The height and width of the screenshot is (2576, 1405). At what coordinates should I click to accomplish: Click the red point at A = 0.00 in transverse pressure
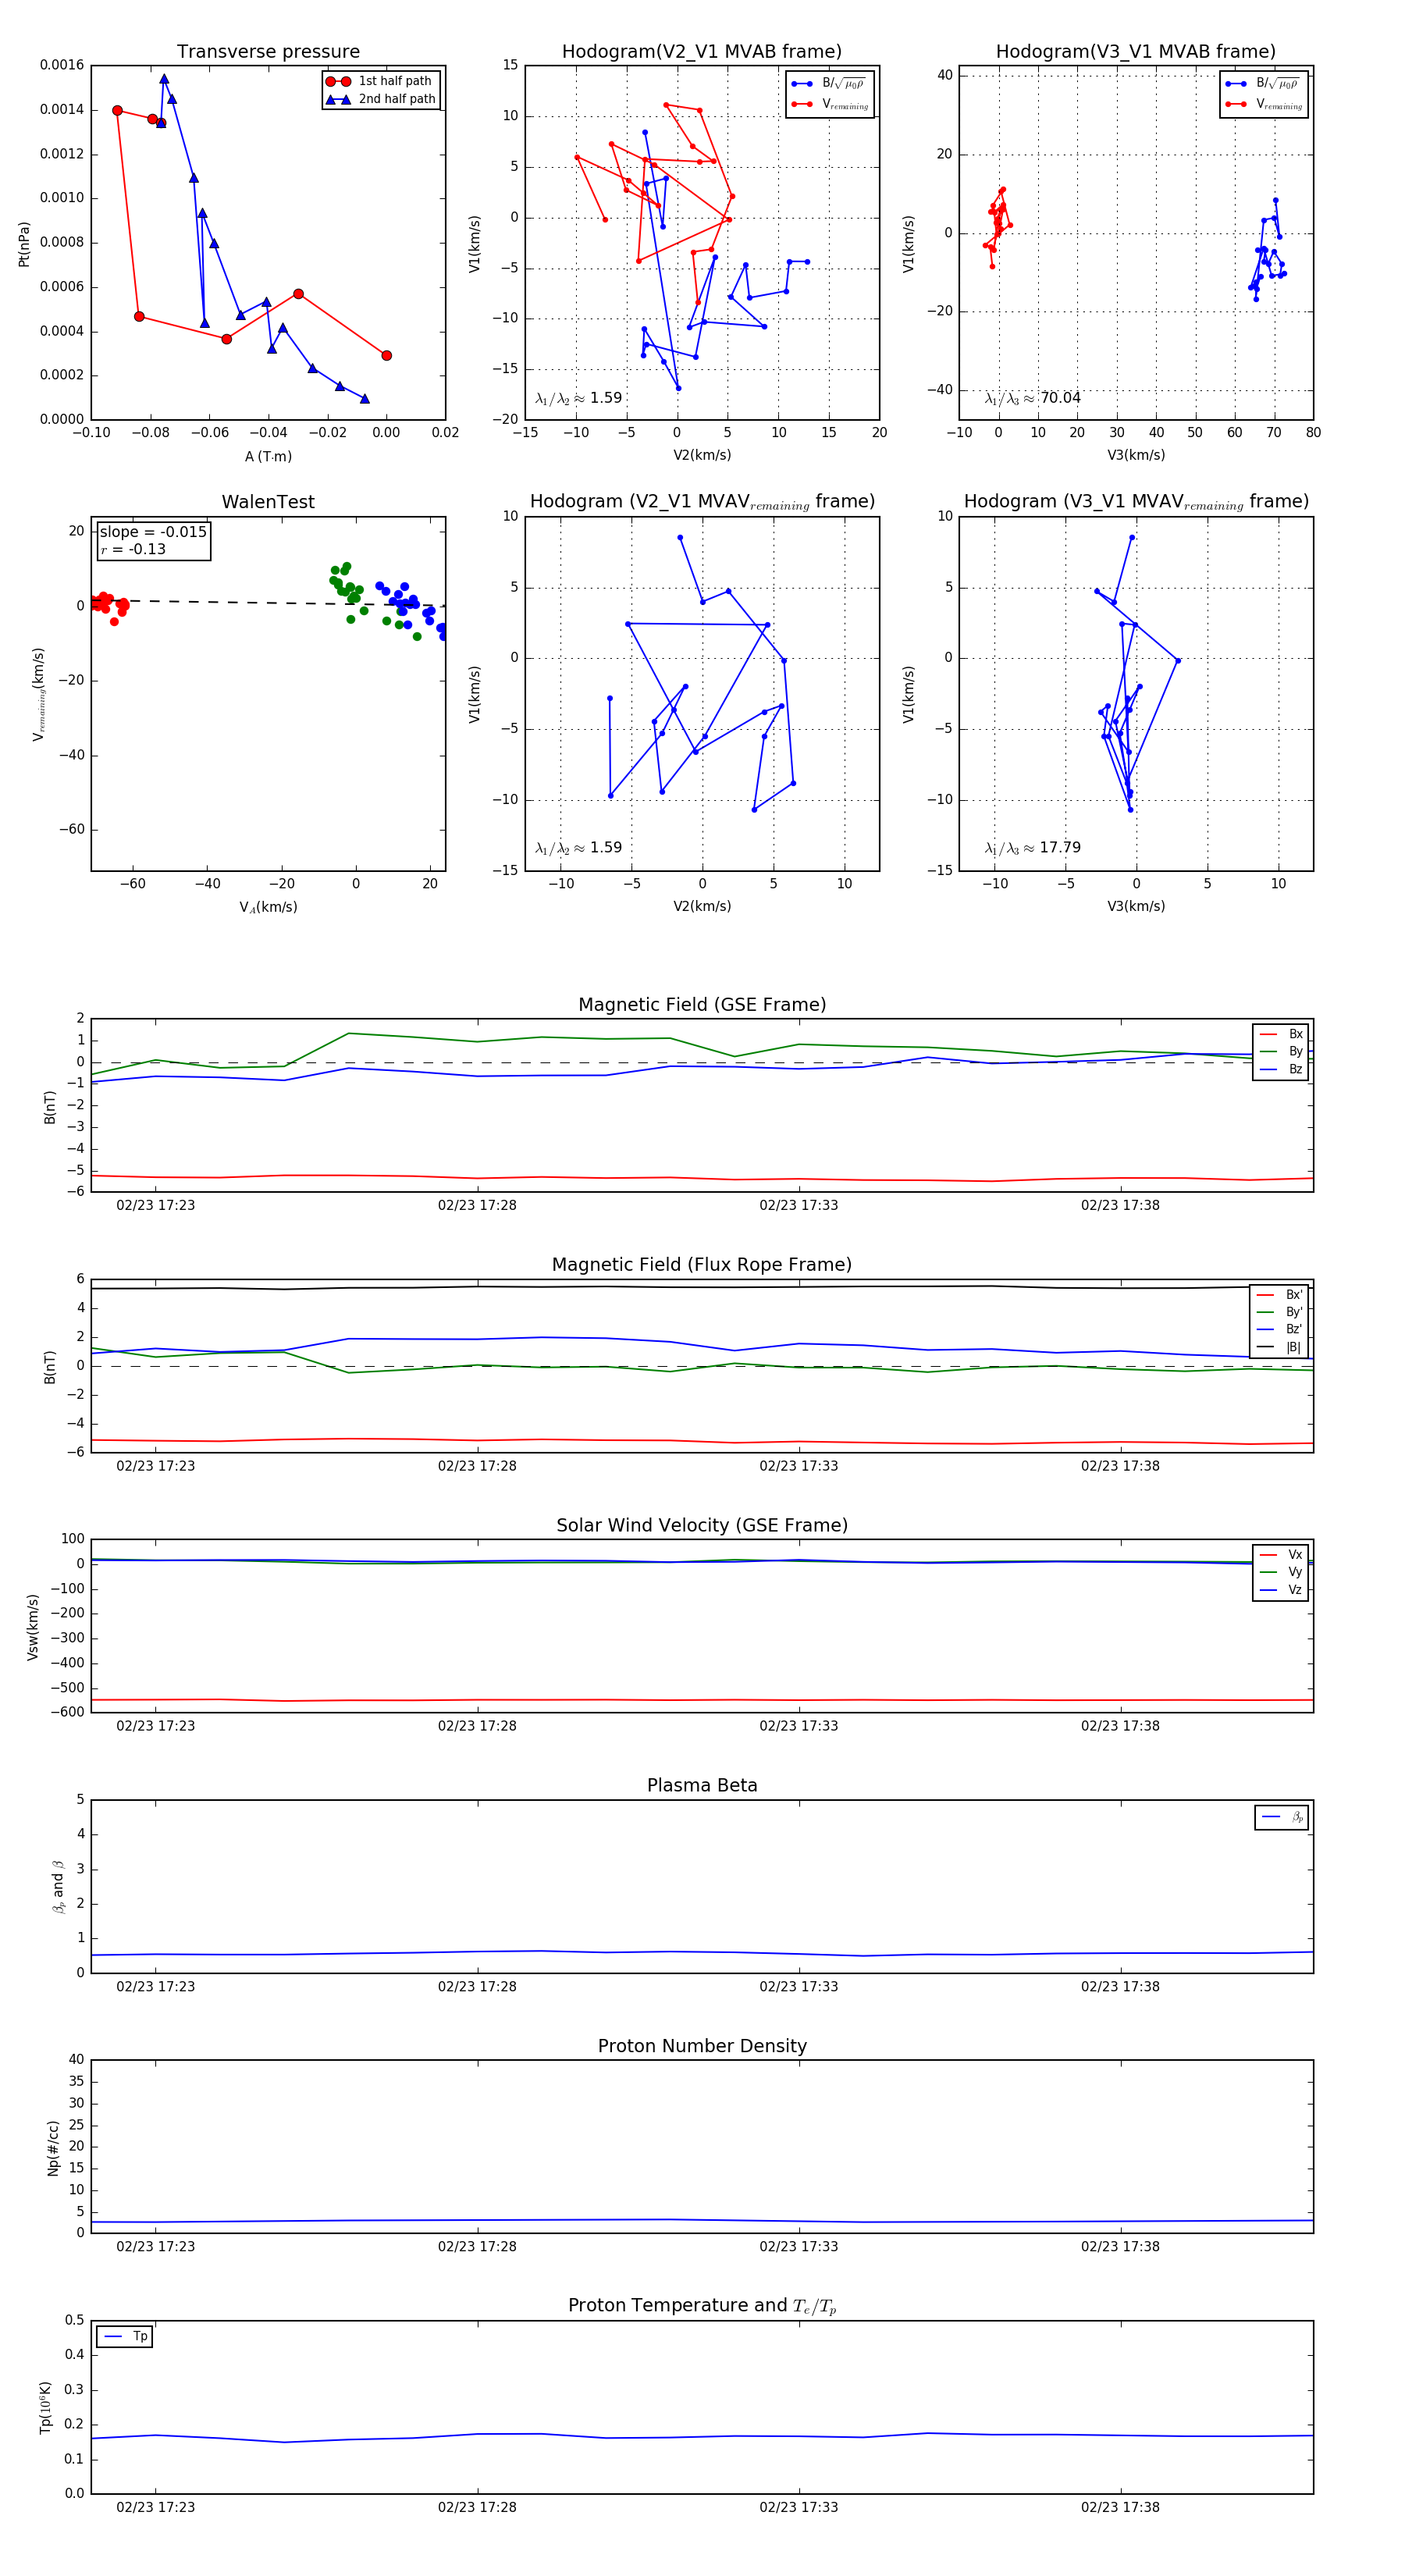[387, 355]
